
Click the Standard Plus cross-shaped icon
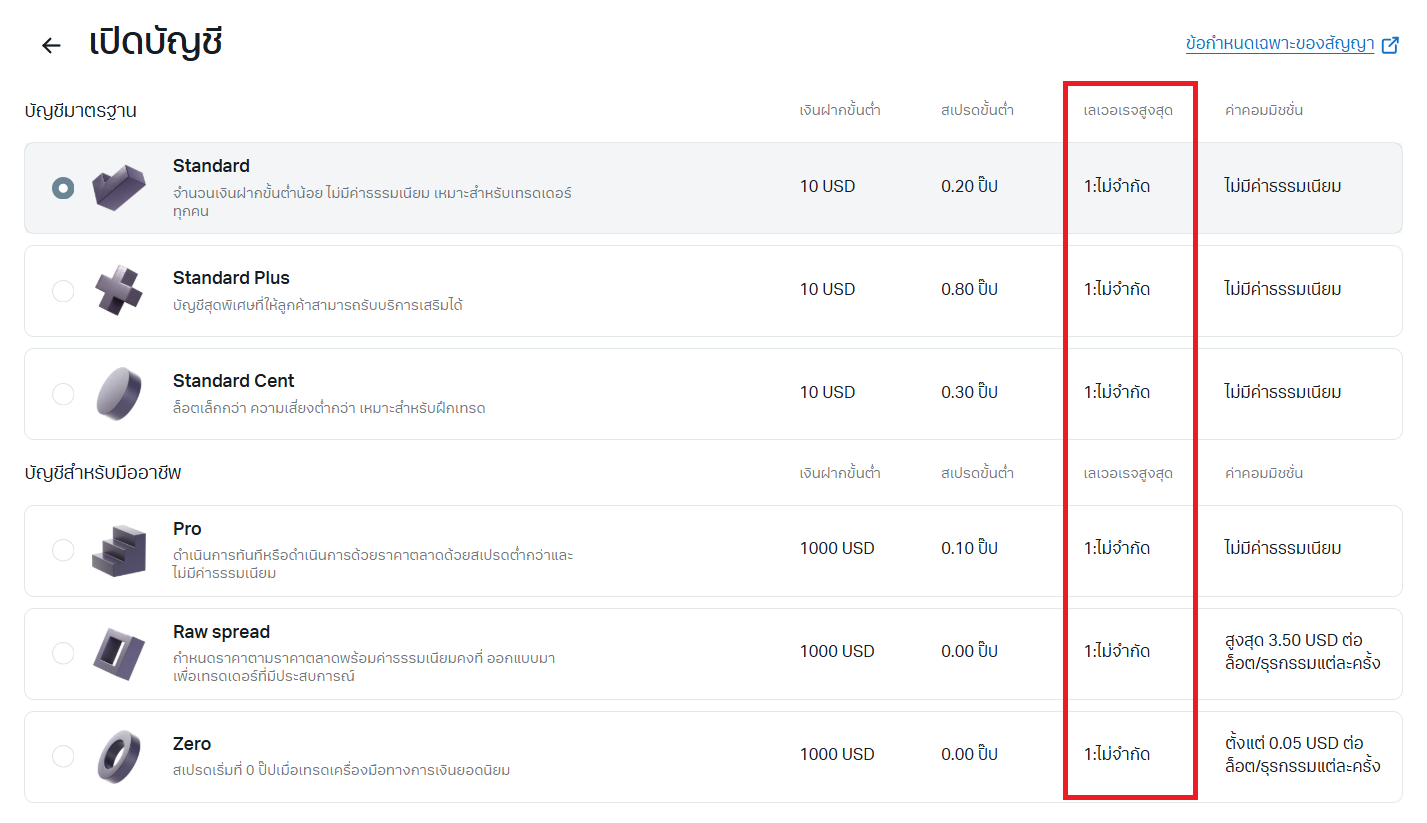(118, 290)
